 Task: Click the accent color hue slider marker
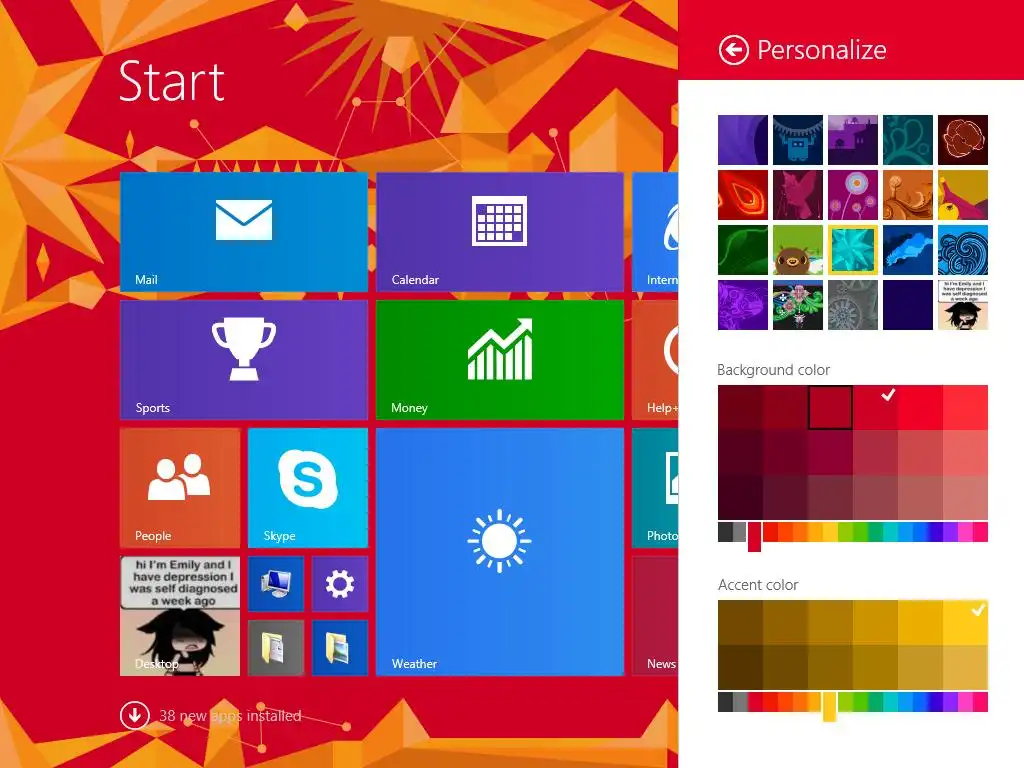point(829,707)
